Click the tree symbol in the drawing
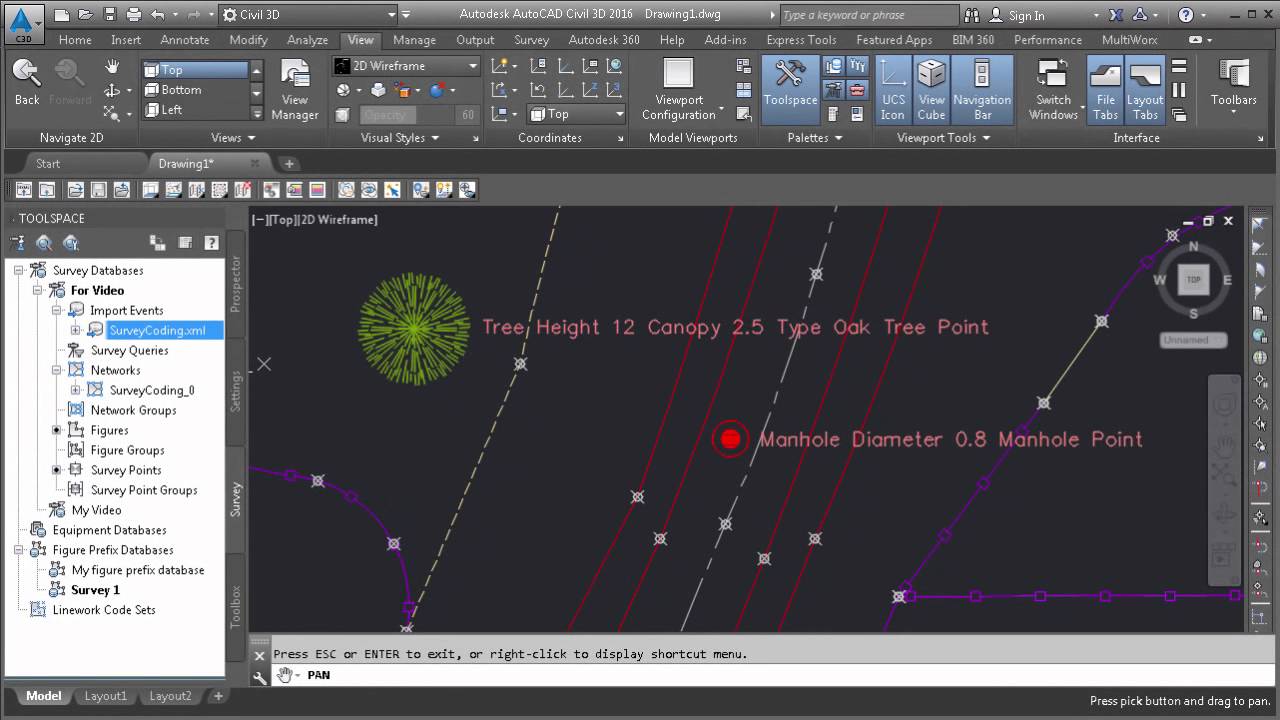1280x720 pixels. tap(413, 329)
